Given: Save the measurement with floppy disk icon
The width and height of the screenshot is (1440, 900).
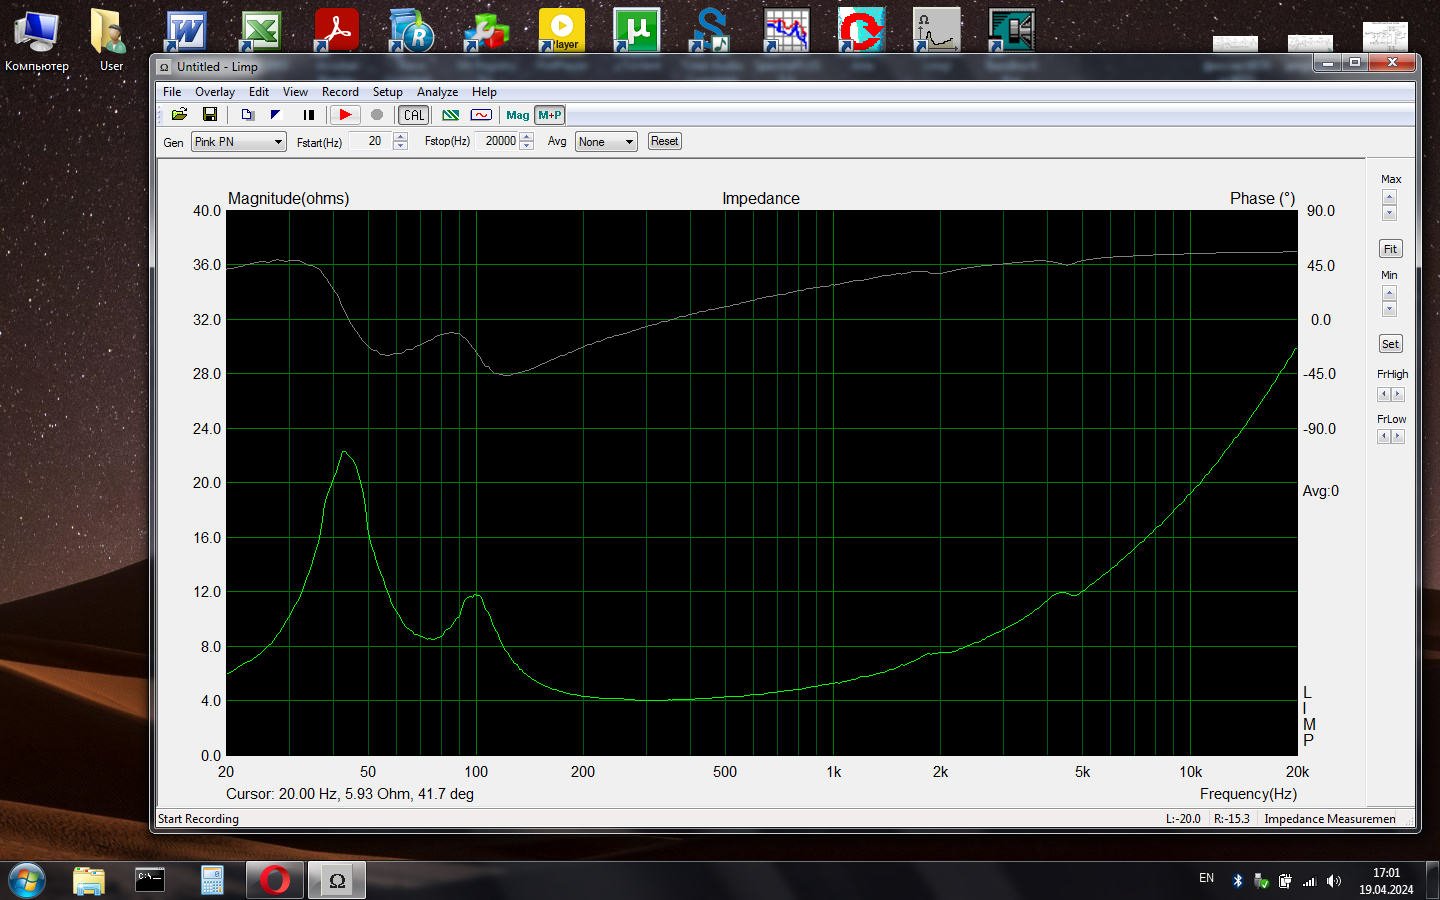Looking at the screenshot, I should point(210,115).
